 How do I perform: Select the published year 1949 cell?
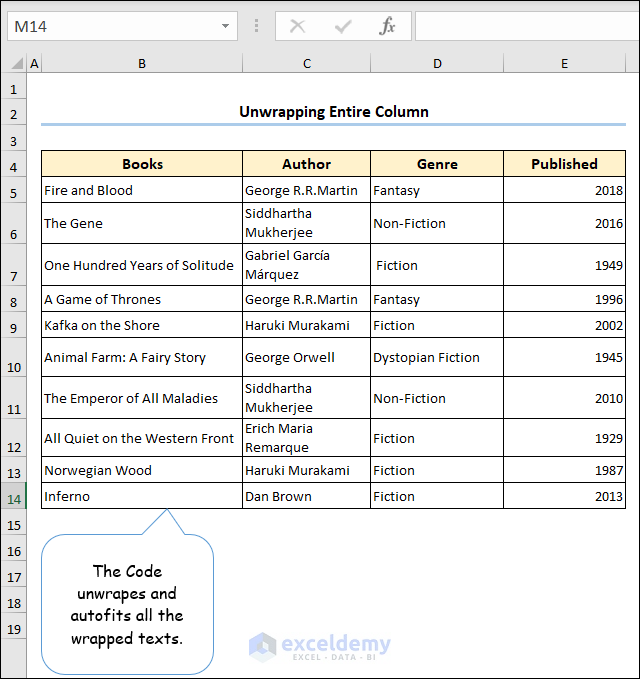click(565, 265)
